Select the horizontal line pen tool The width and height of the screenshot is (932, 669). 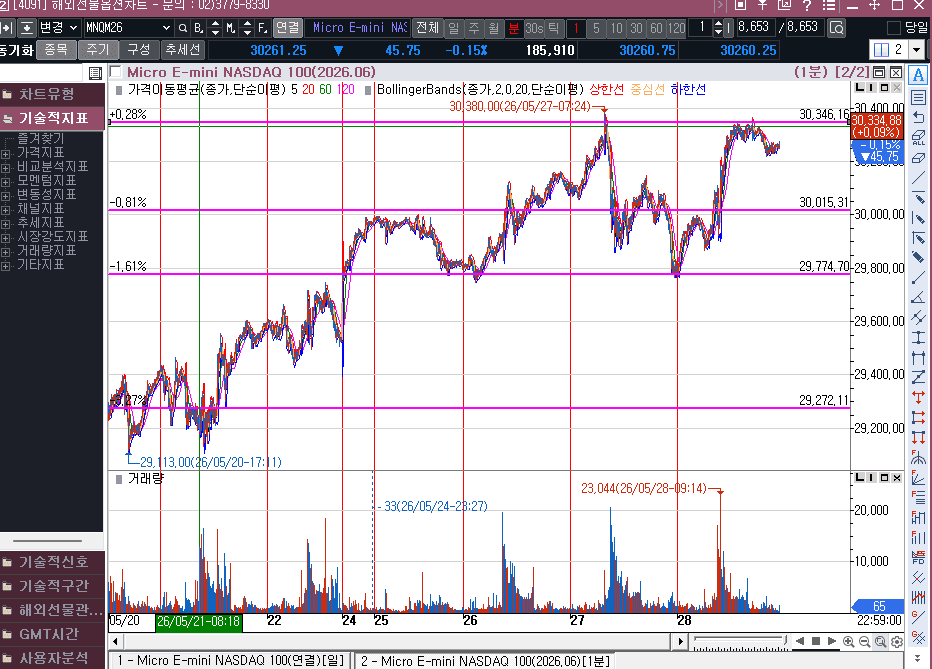click(x=918, y=198)
